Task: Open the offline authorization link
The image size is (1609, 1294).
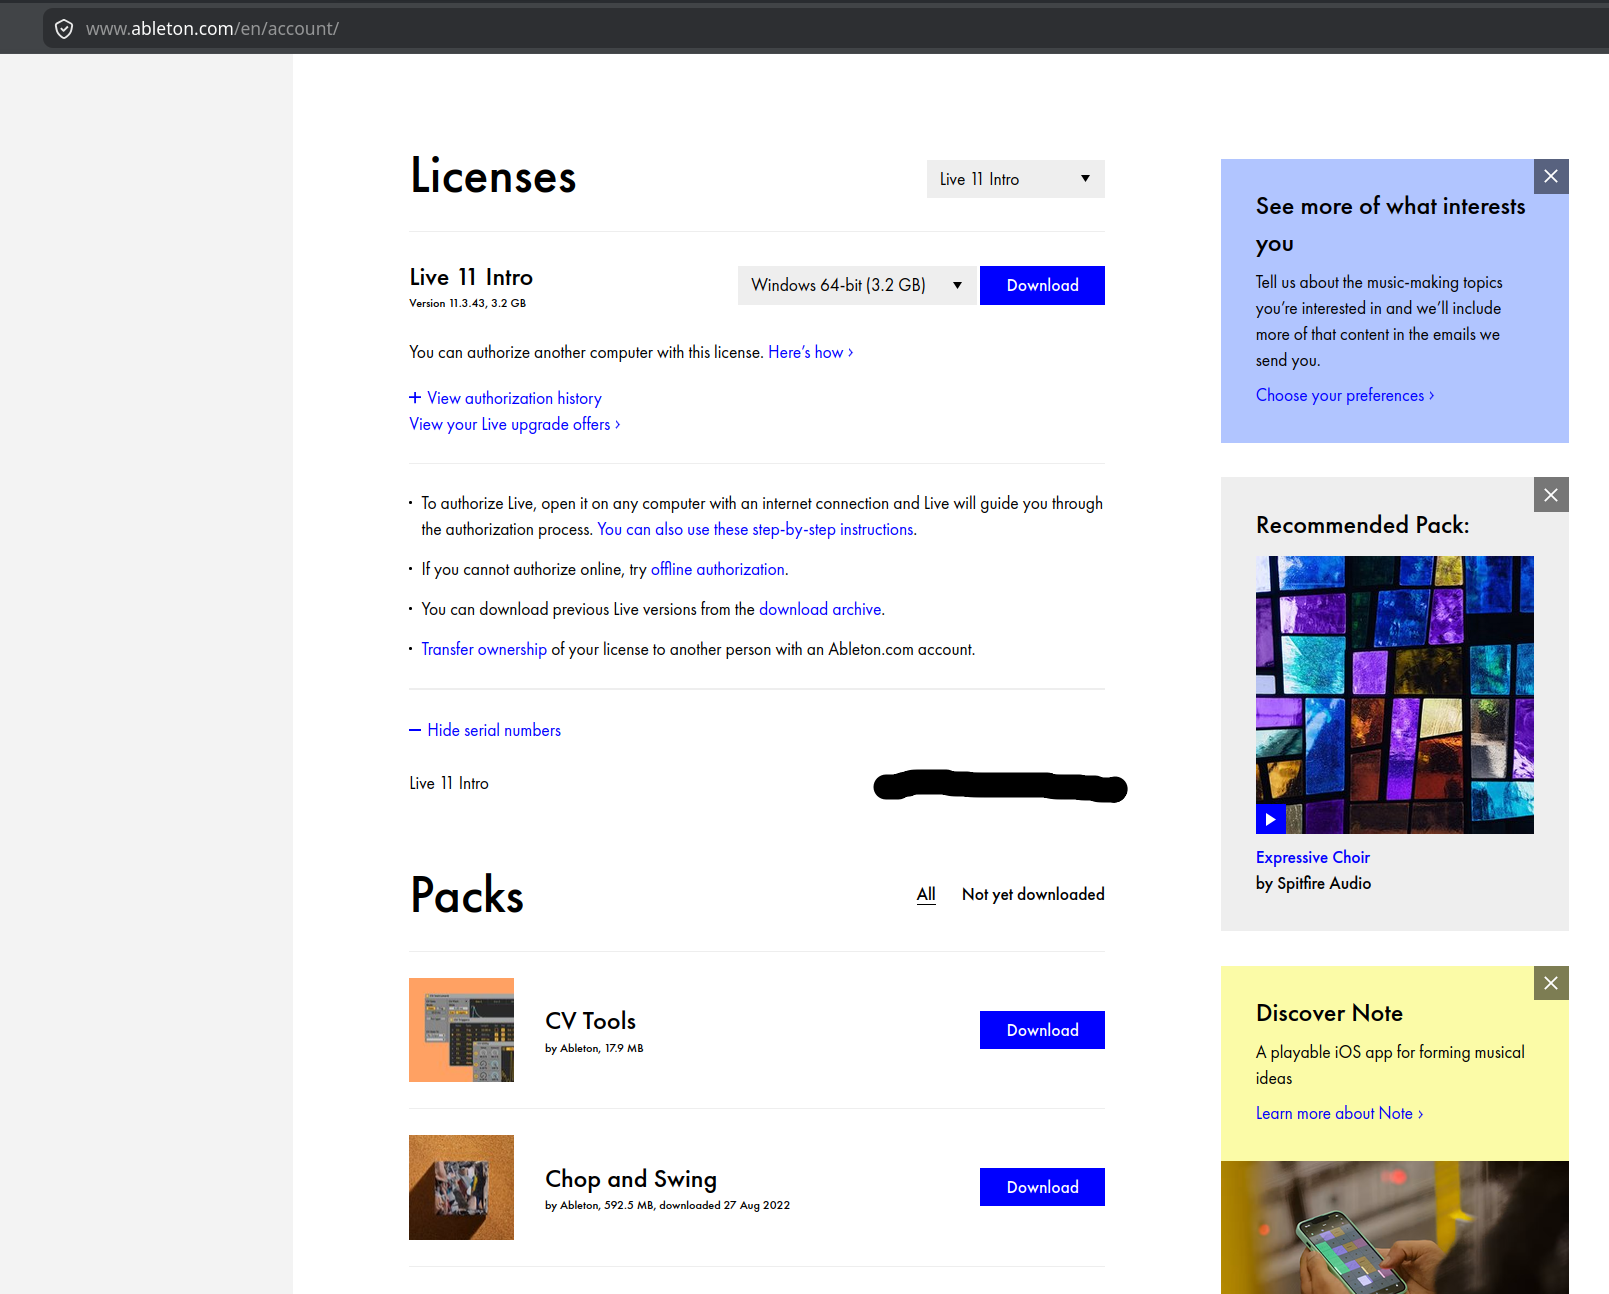Action: click(x=717, y=569)
